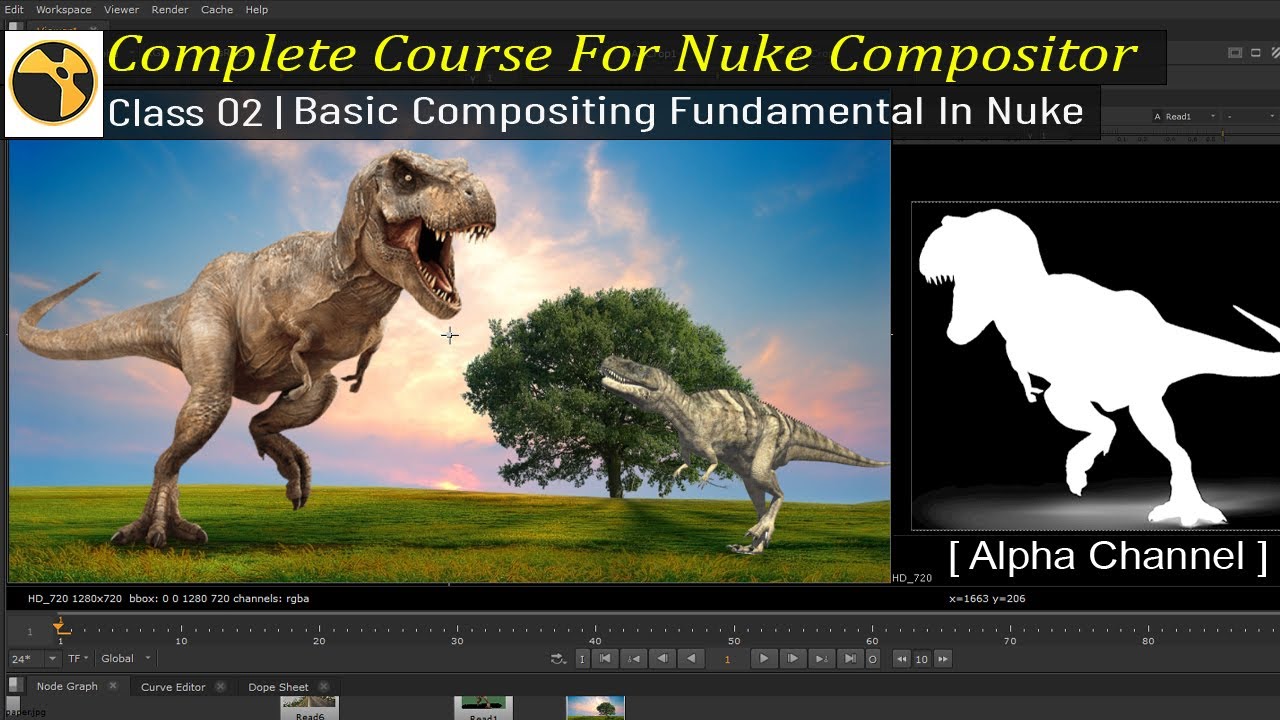Open the Cache menu

tap(217, 9)
